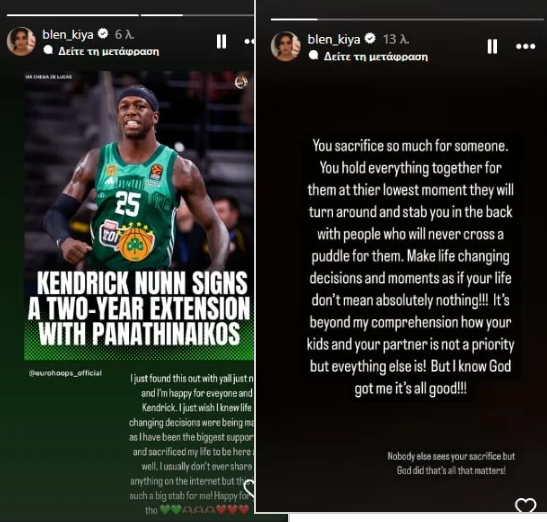Jump to first progress segment on left story
Image resolution: width=547 pixels, height=522 pixels.
coord(73,15)
